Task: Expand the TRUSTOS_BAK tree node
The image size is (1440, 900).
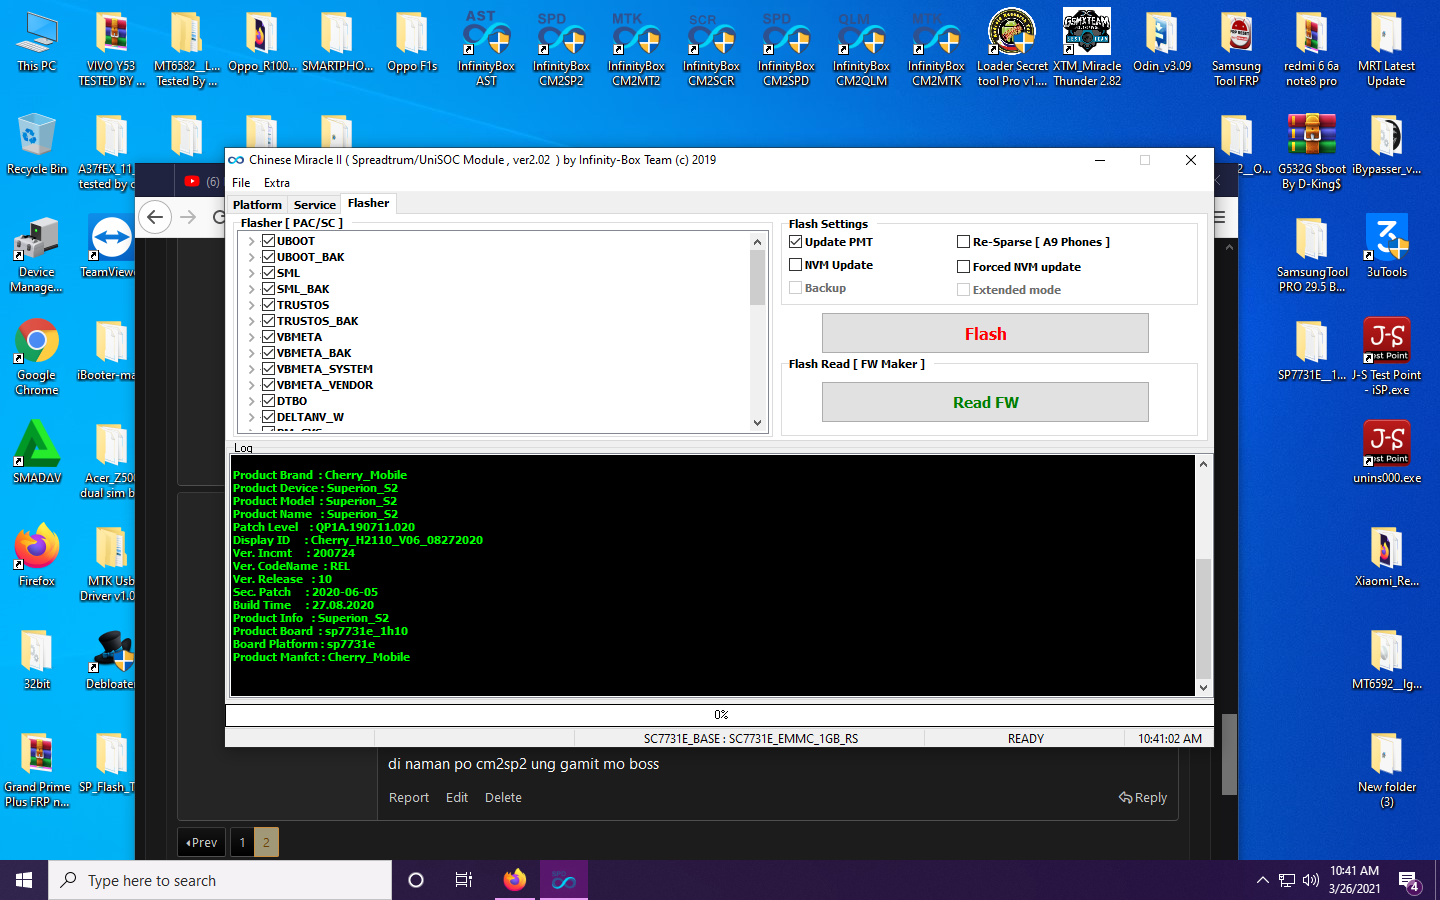Action: pyautogui.click(x=251, y=321)
